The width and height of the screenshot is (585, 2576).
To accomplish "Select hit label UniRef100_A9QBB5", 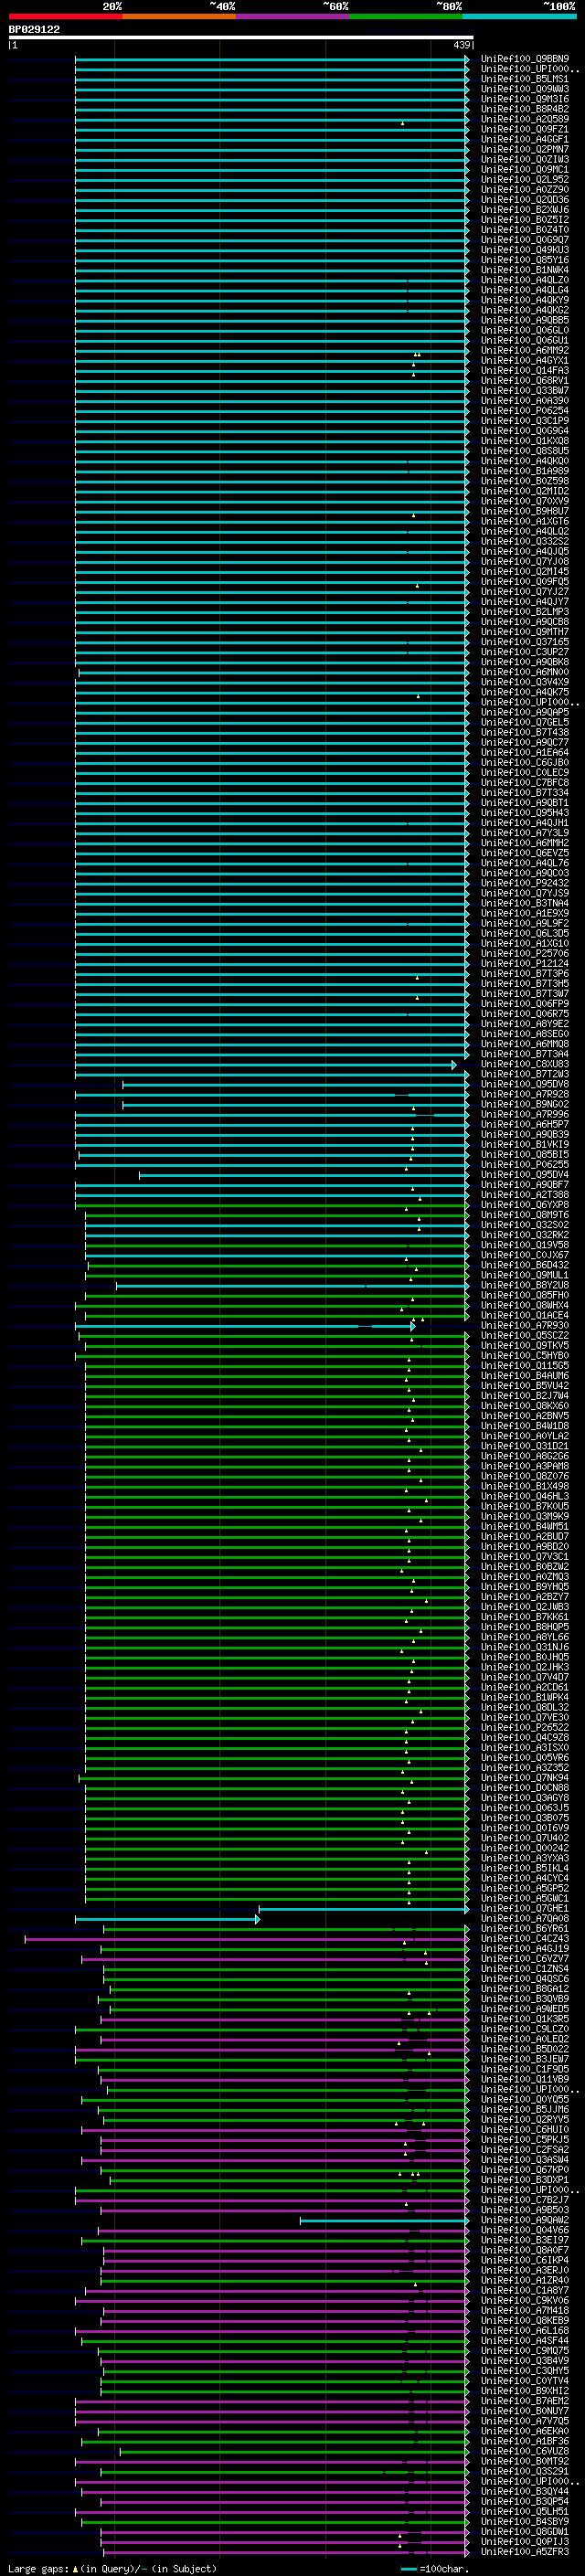I will [525, 320].
